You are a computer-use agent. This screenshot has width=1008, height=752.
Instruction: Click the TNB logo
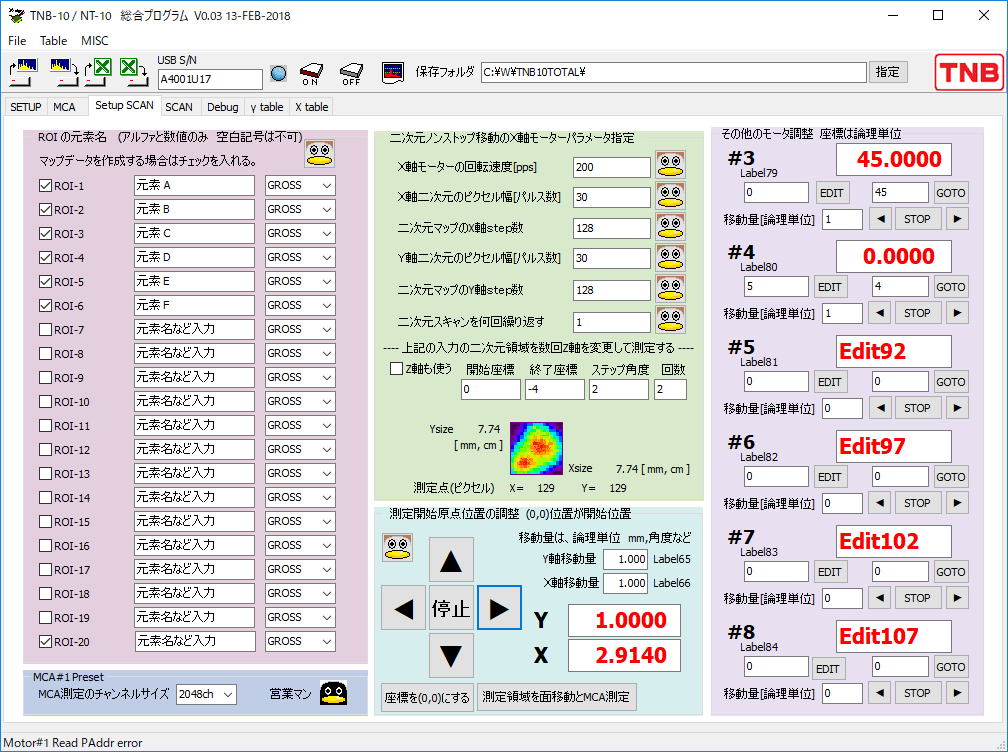[969, 72]
